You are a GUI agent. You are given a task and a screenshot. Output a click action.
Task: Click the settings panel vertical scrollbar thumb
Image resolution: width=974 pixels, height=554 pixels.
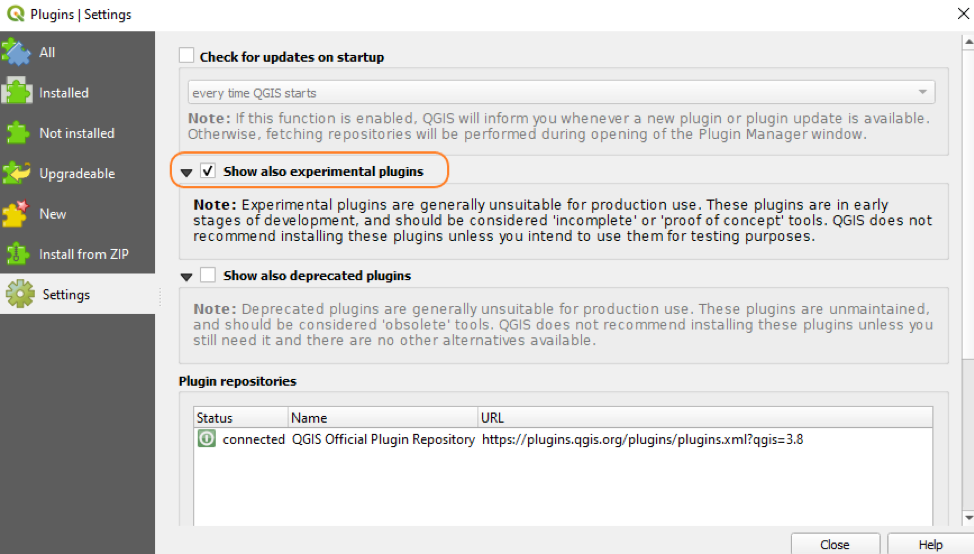(x=968, y=204)
